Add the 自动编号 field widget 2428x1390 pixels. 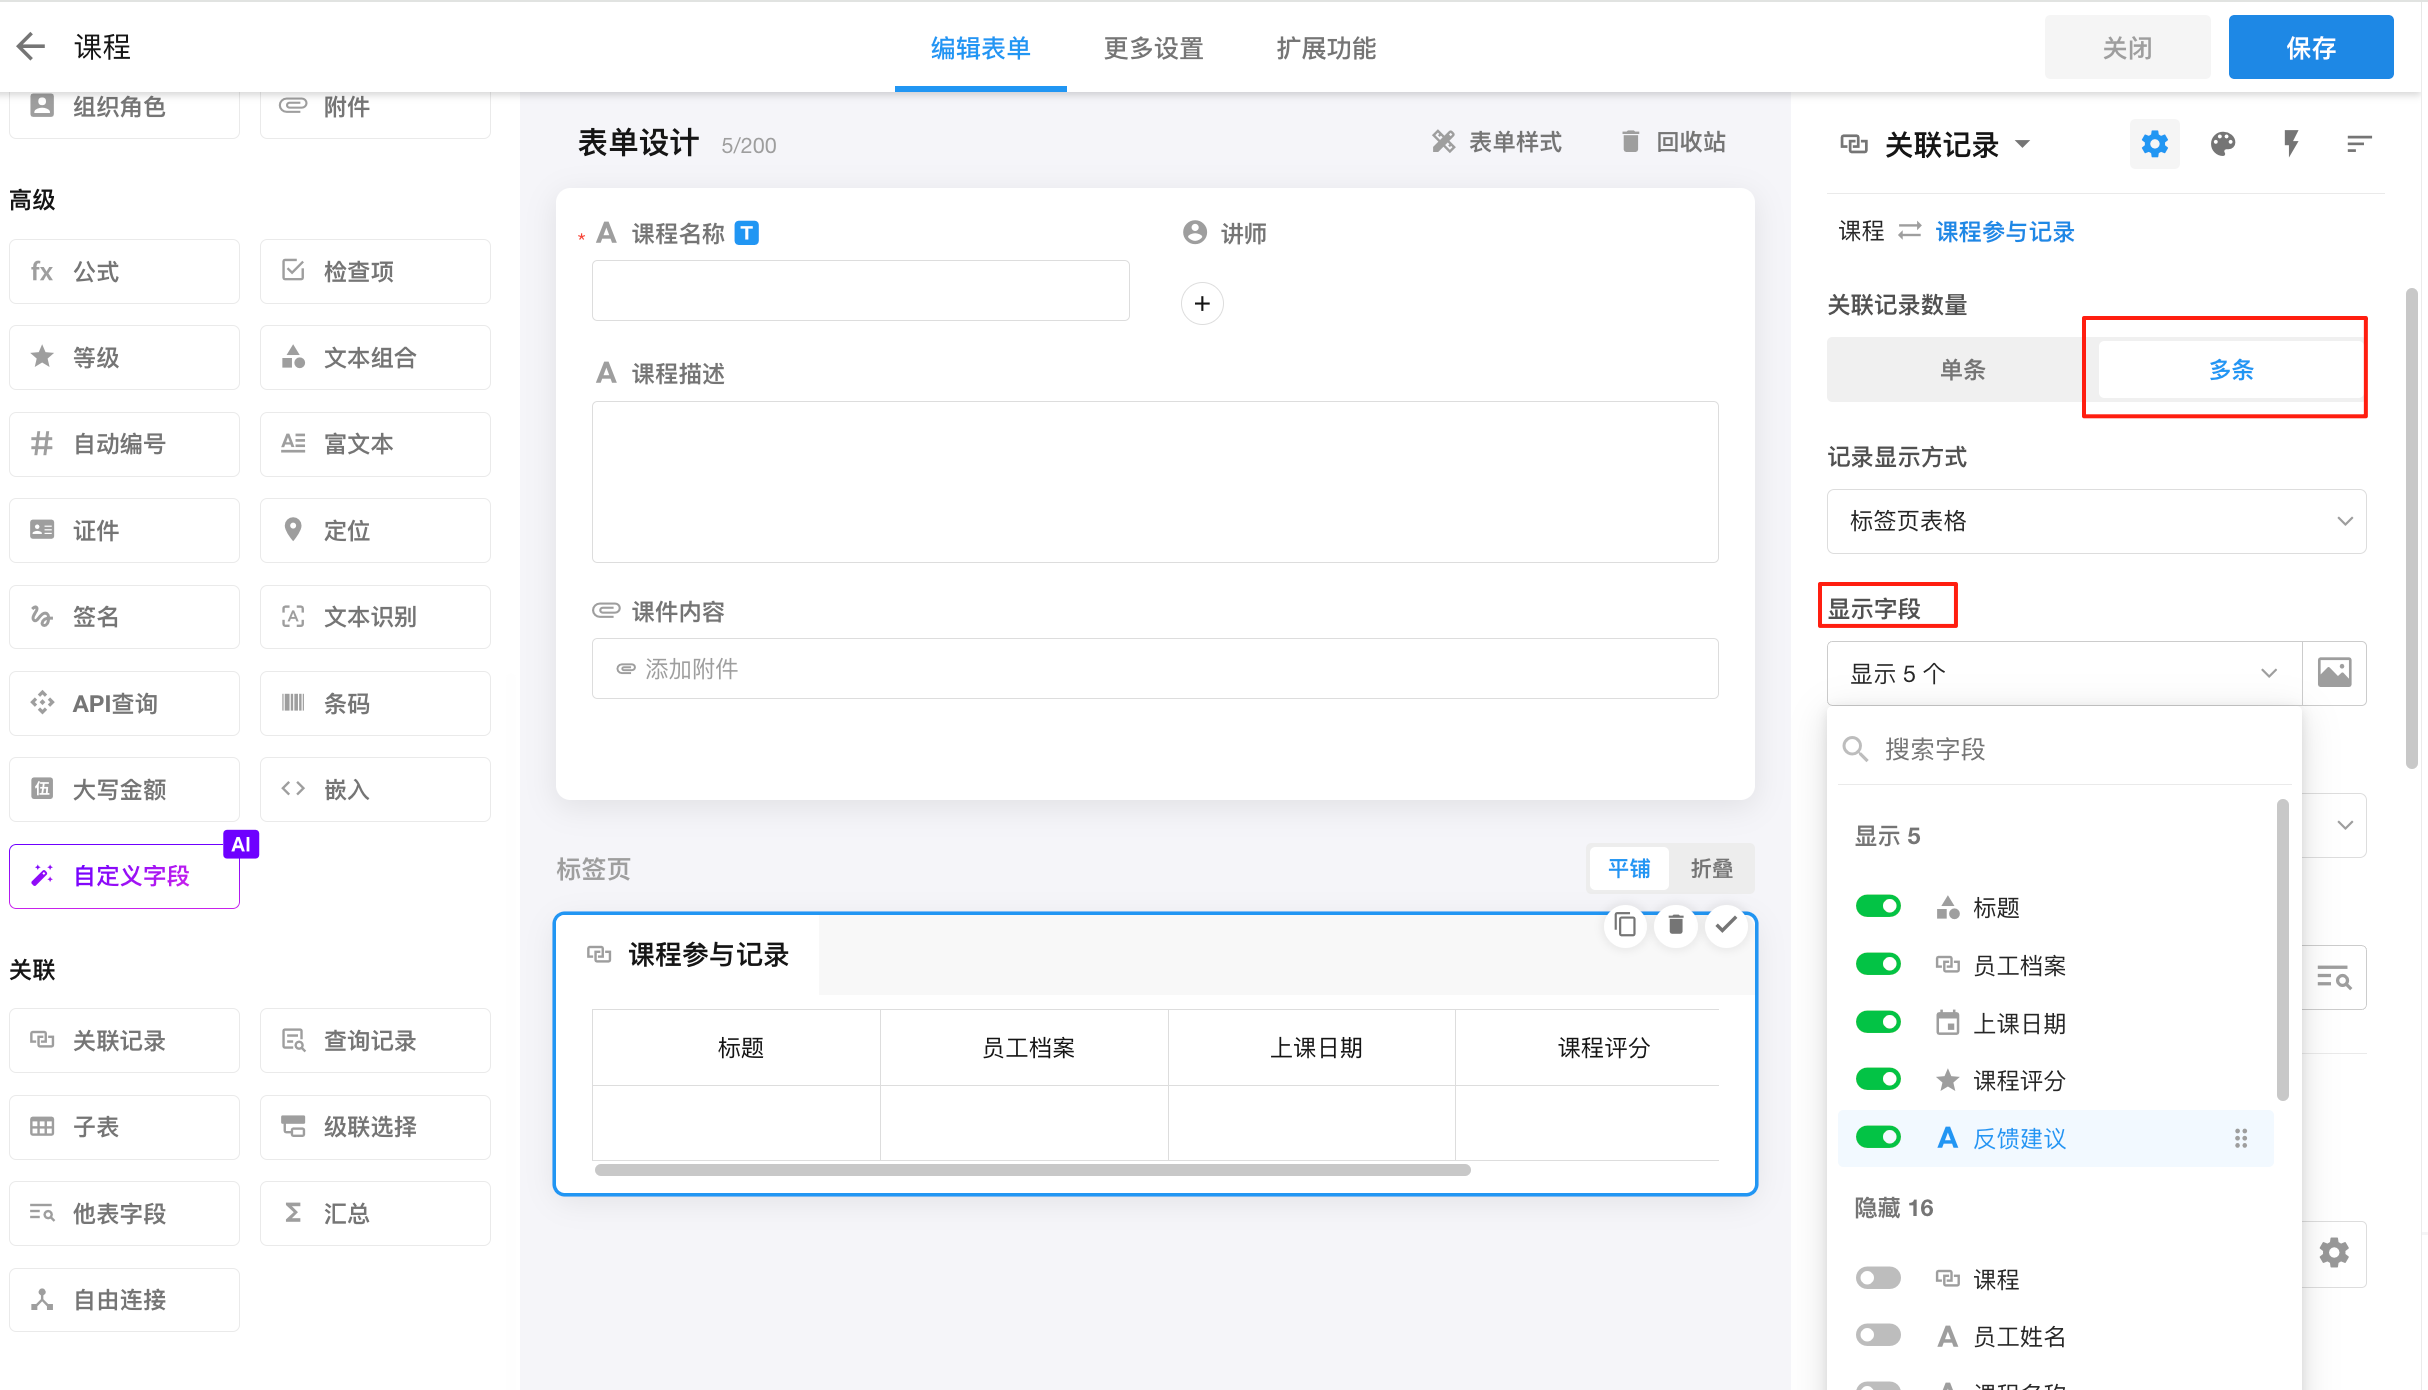(x=125, y=443)
